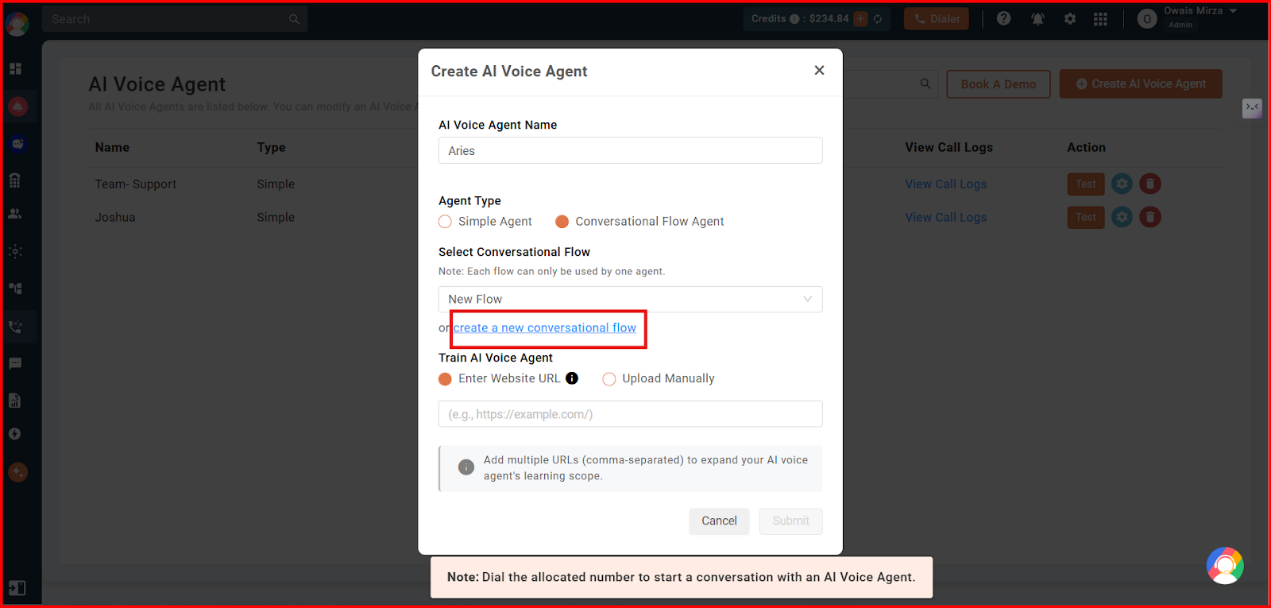Open settings for Team- Support agent
This screenshot has width=1271, height=608.
pos(1122,184)
